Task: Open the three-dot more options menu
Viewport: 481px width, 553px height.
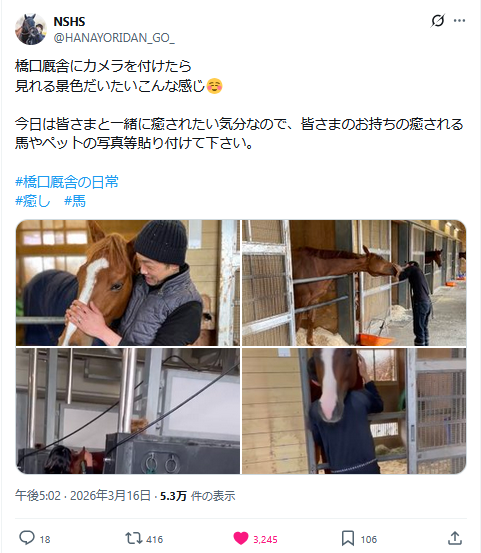Action: pyautogui.click(x=459, y=20)
